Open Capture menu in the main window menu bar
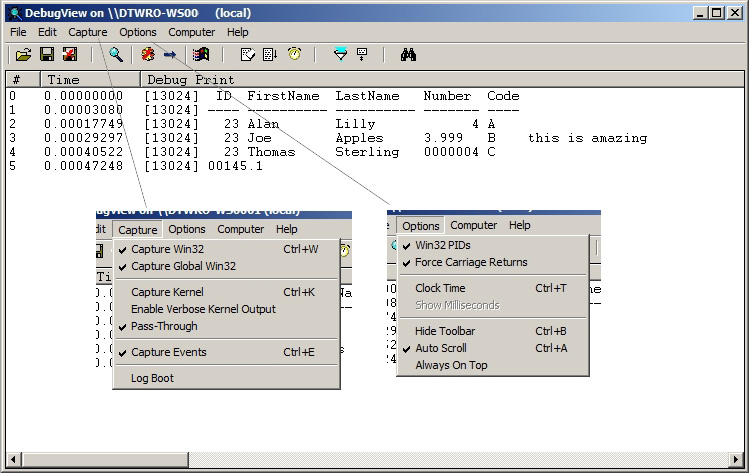This screenshot has width=749, height=473. pos(88,32)
